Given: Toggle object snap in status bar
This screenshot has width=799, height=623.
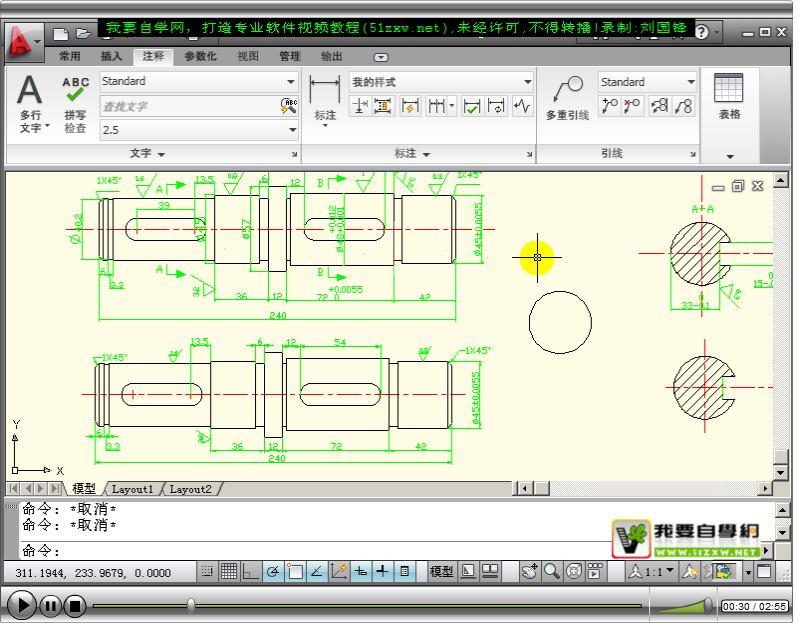Looking at the screenshot, I should pyautogui.click(x=295, y=572).
